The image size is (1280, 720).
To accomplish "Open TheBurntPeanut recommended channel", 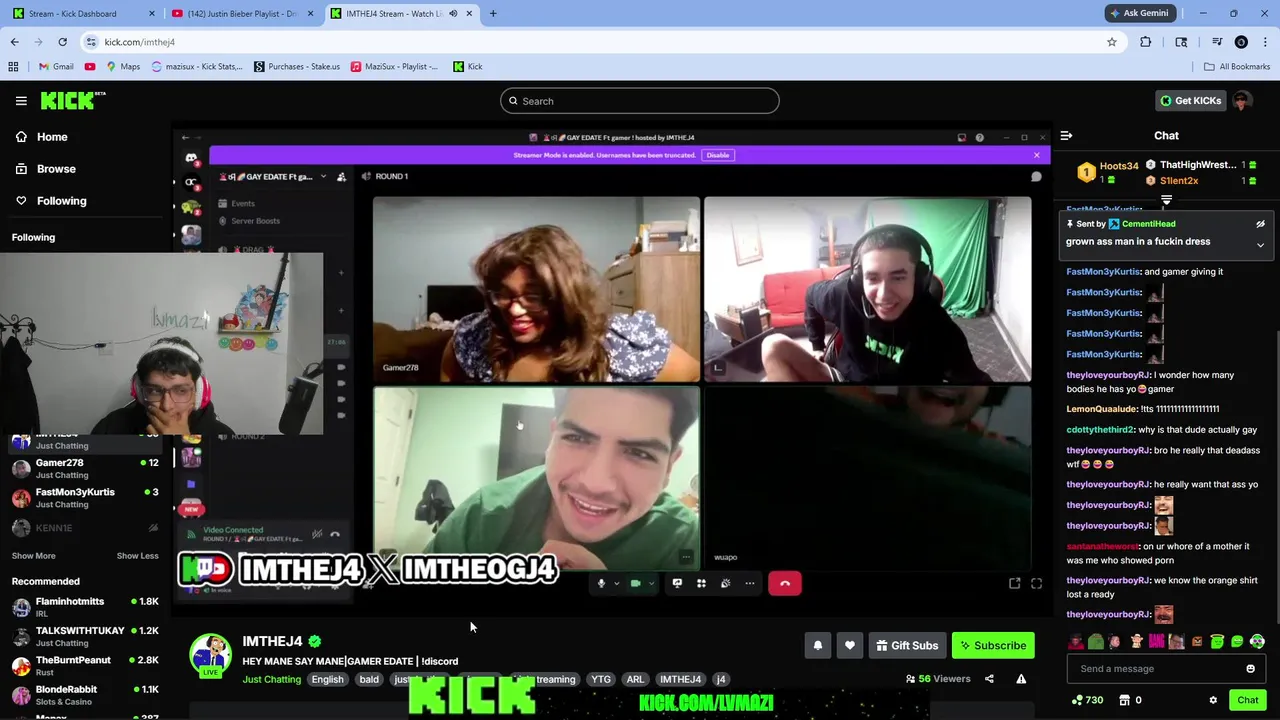I will (85, 665).
